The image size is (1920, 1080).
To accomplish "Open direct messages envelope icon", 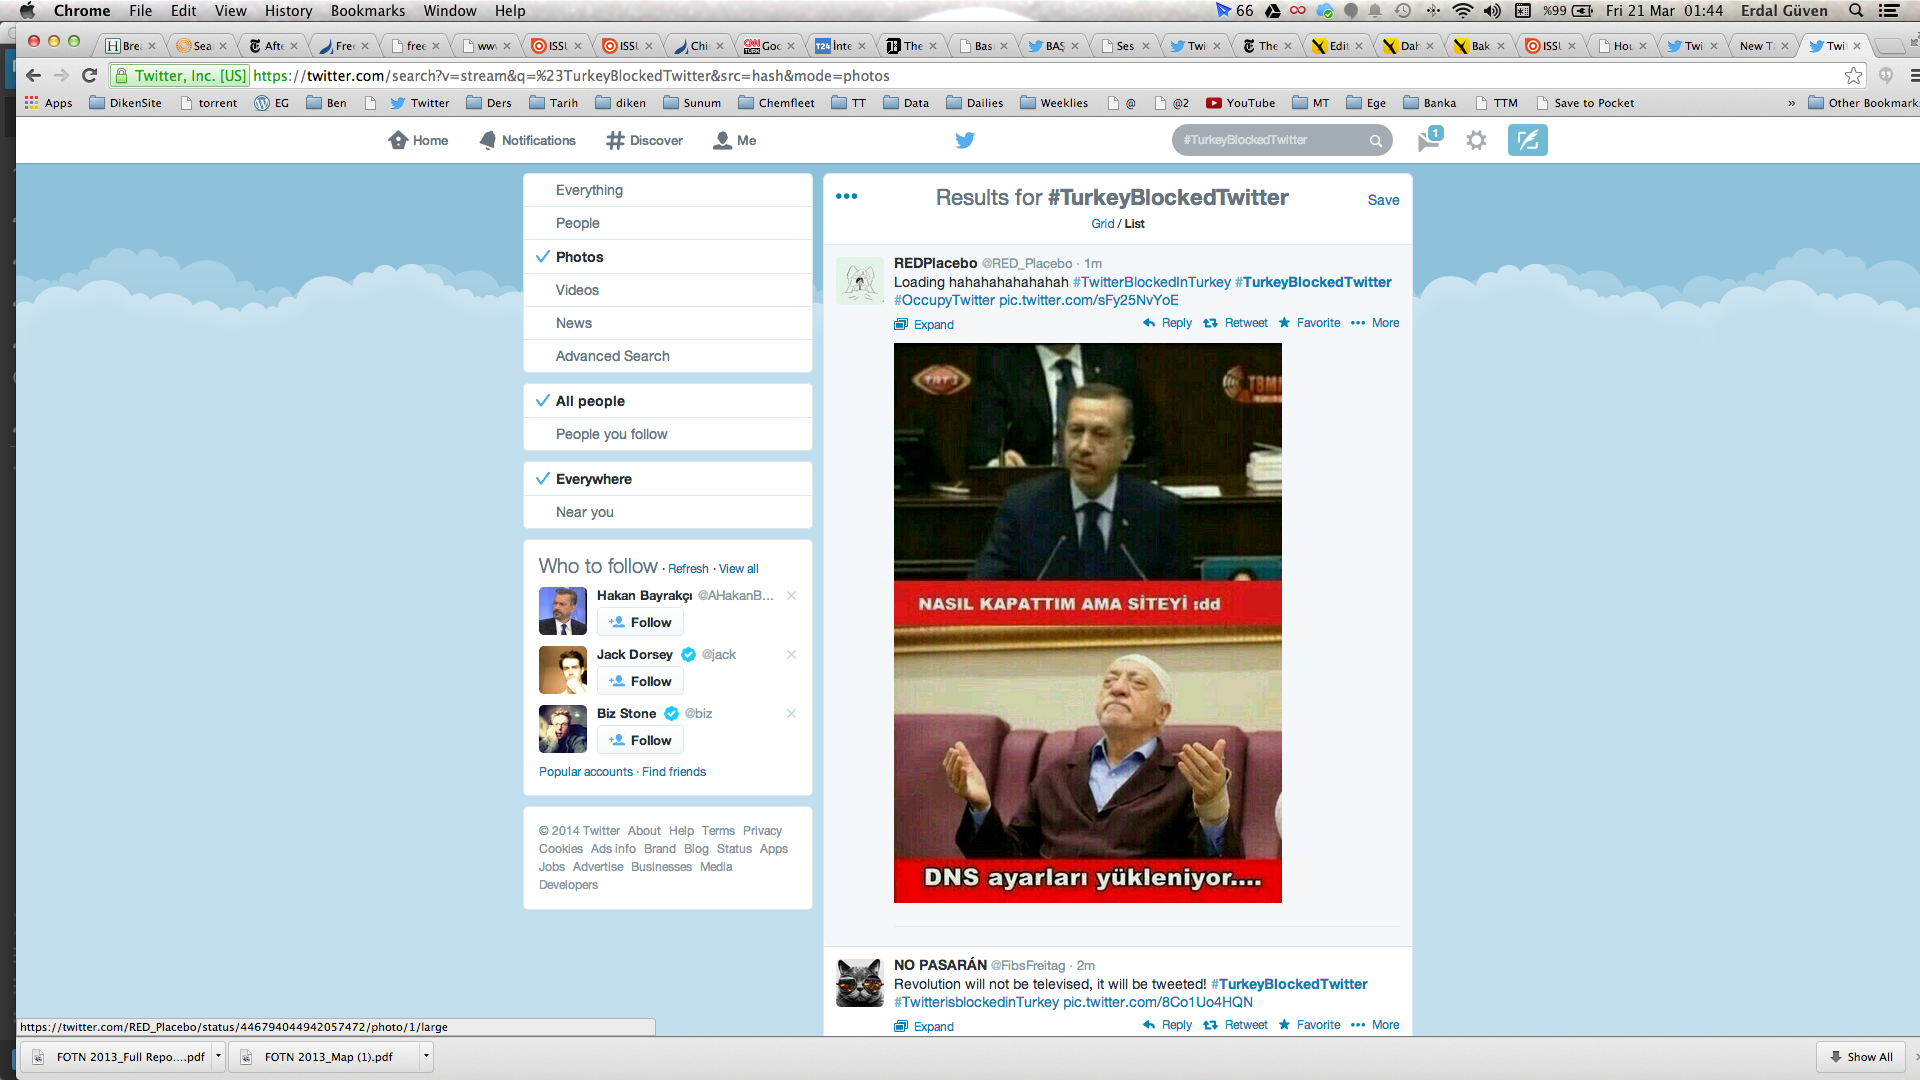I will pyautogui.click(x=1430, y=140).
